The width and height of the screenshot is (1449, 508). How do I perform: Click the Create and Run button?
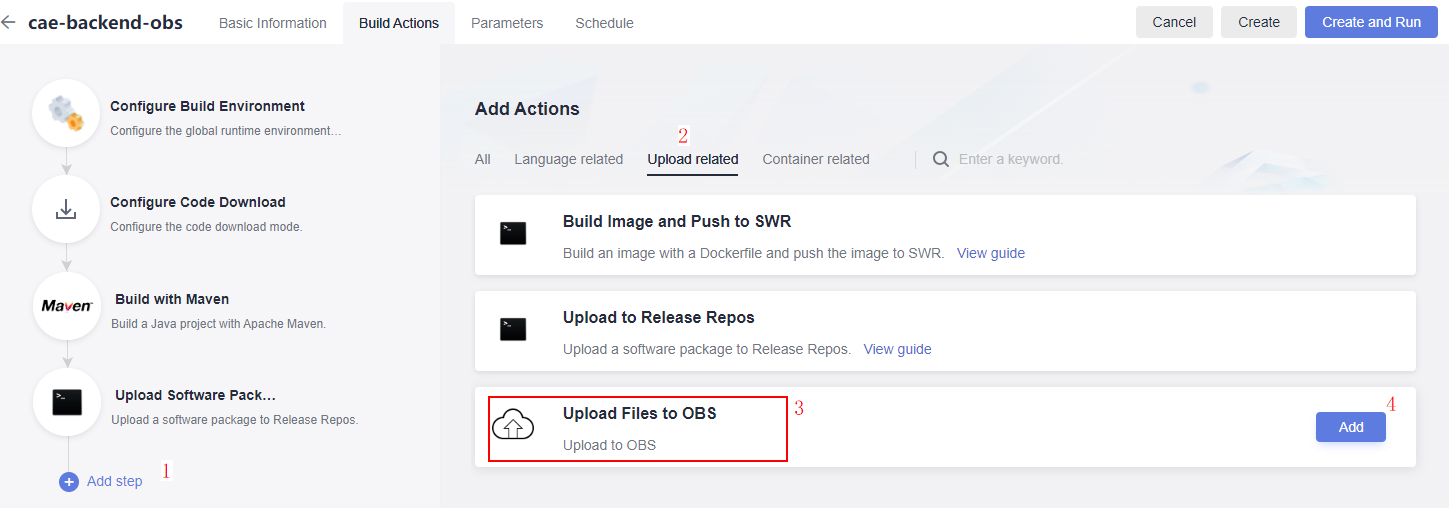tap(1371, 22)
